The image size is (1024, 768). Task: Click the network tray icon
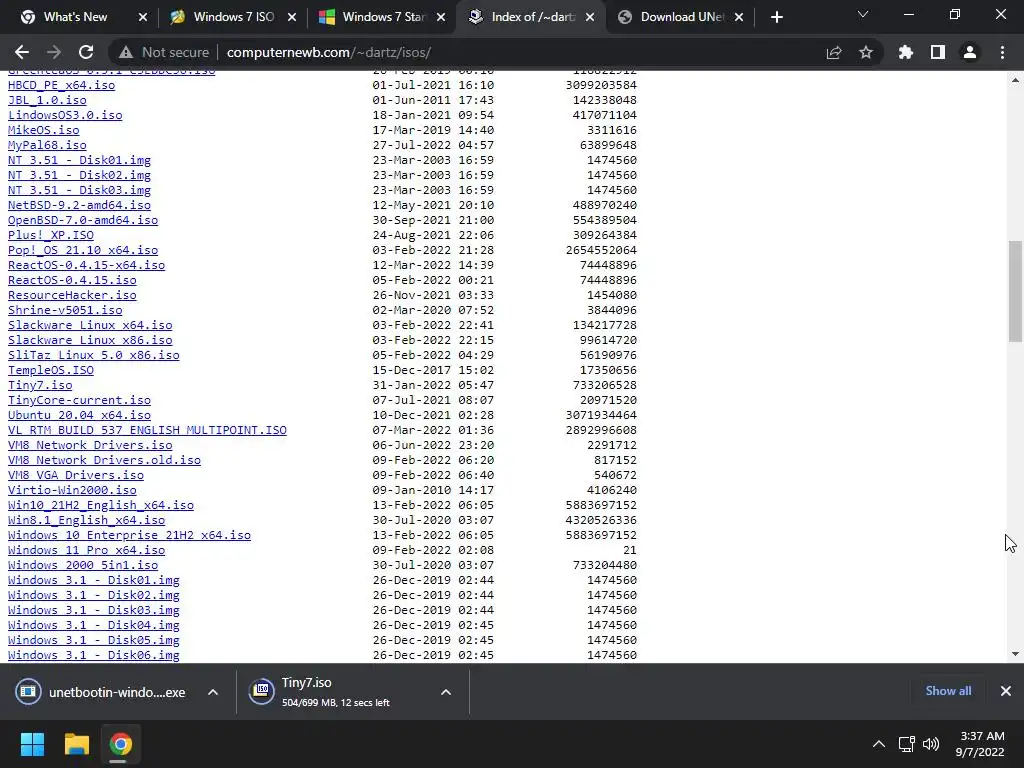point(906,744)
